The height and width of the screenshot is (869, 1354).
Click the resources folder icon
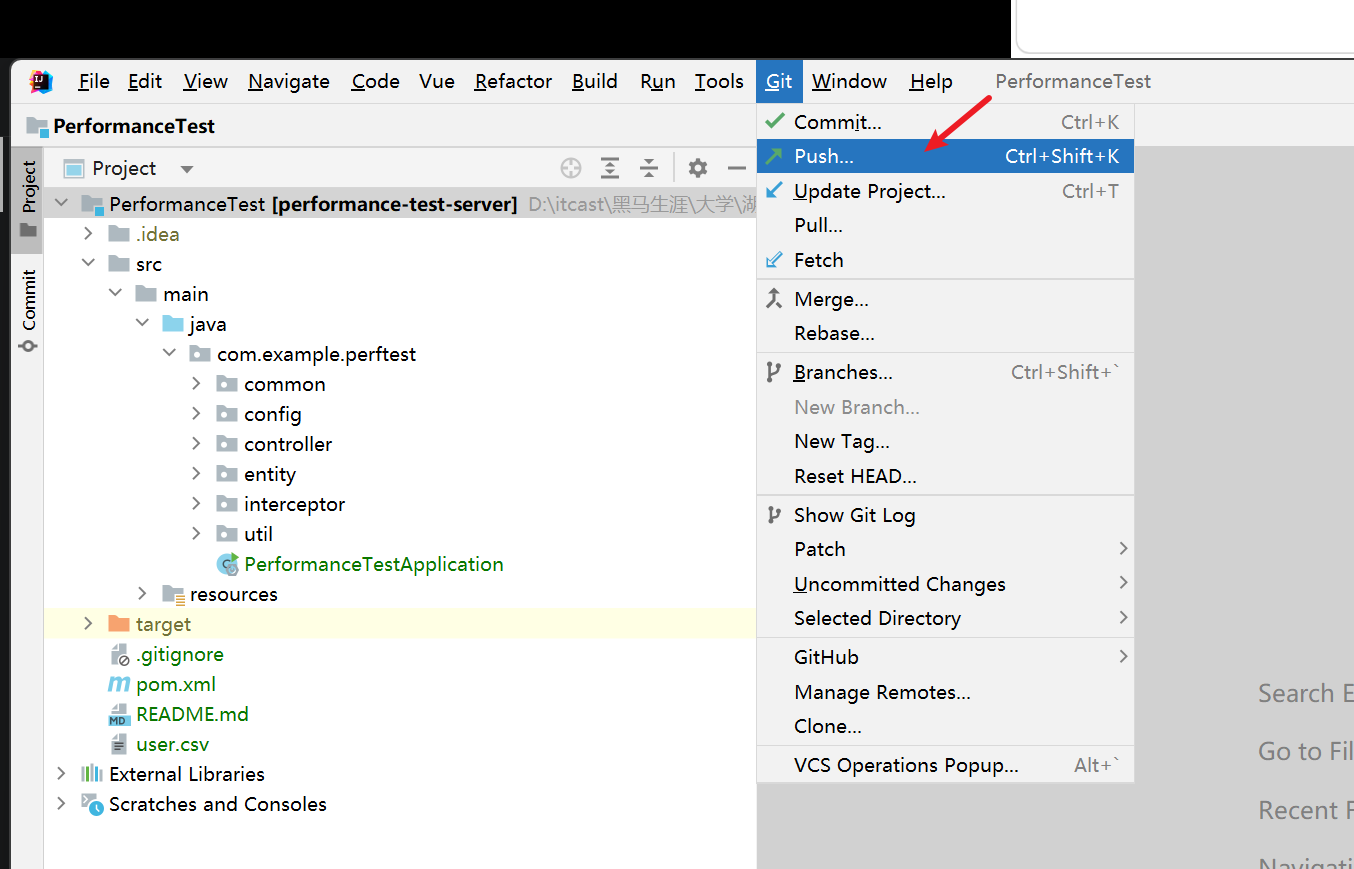point(173,594)
